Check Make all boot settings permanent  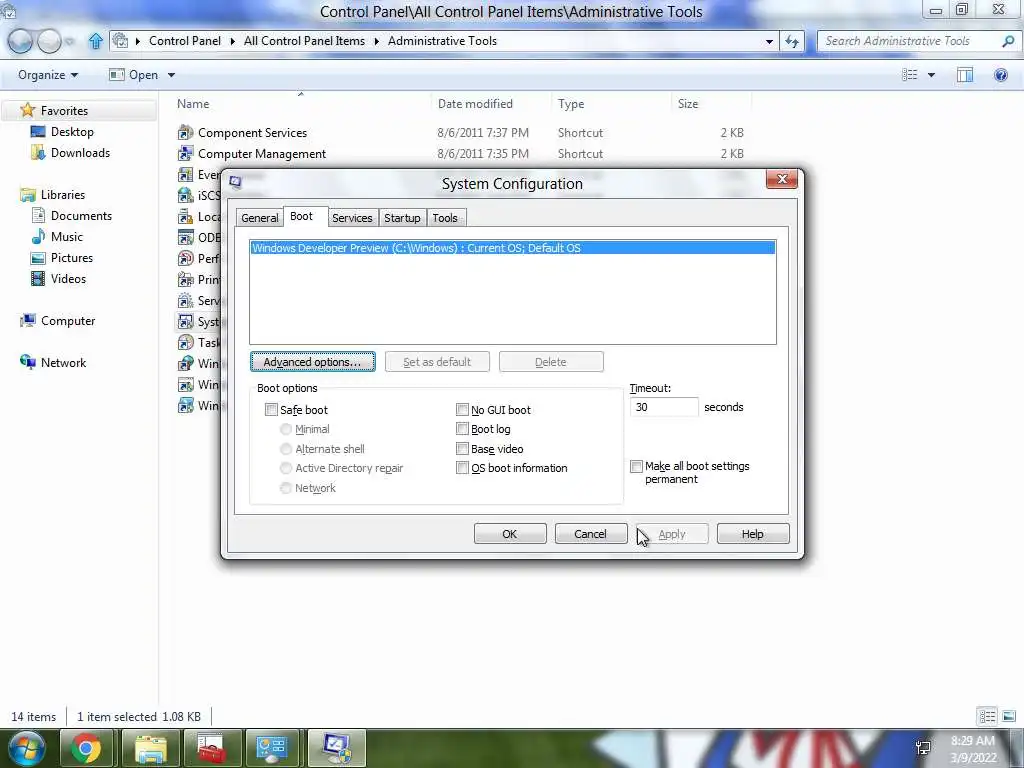(x=636, y=466)
